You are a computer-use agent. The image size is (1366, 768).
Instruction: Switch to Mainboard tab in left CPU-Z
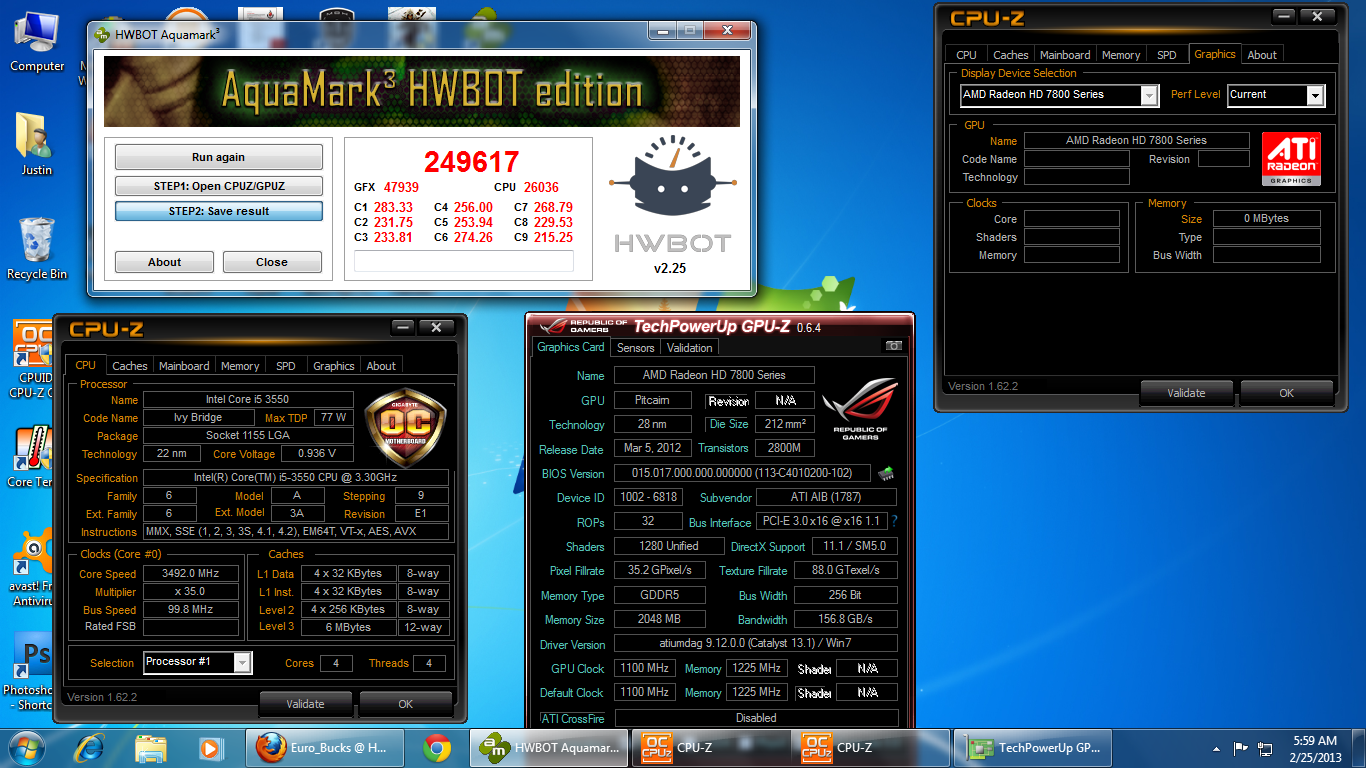point(184,366)
